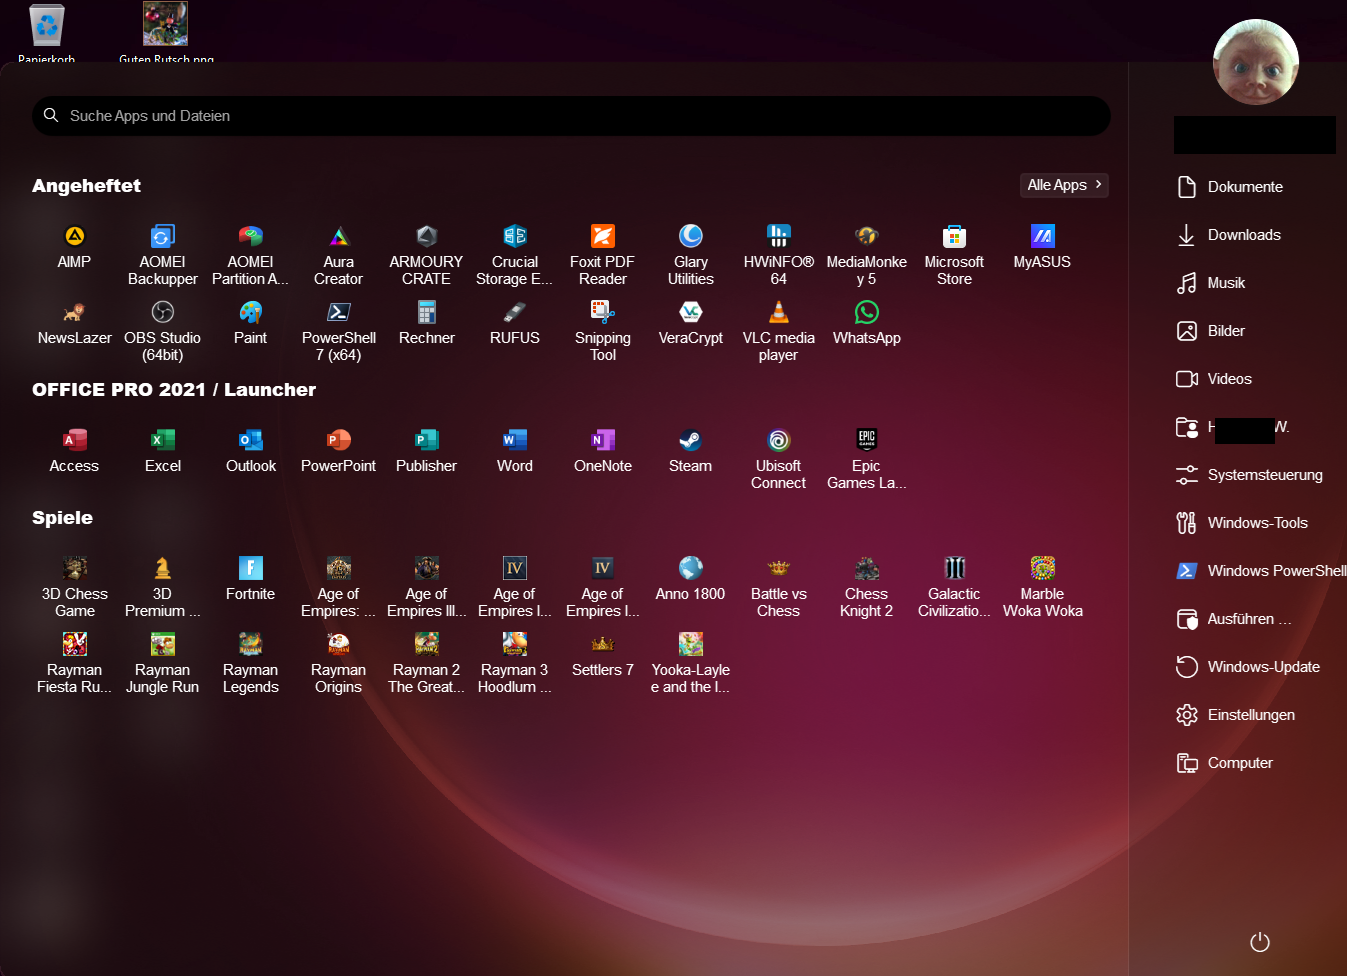Open Outlook
1347x976 pixels.
250,451
